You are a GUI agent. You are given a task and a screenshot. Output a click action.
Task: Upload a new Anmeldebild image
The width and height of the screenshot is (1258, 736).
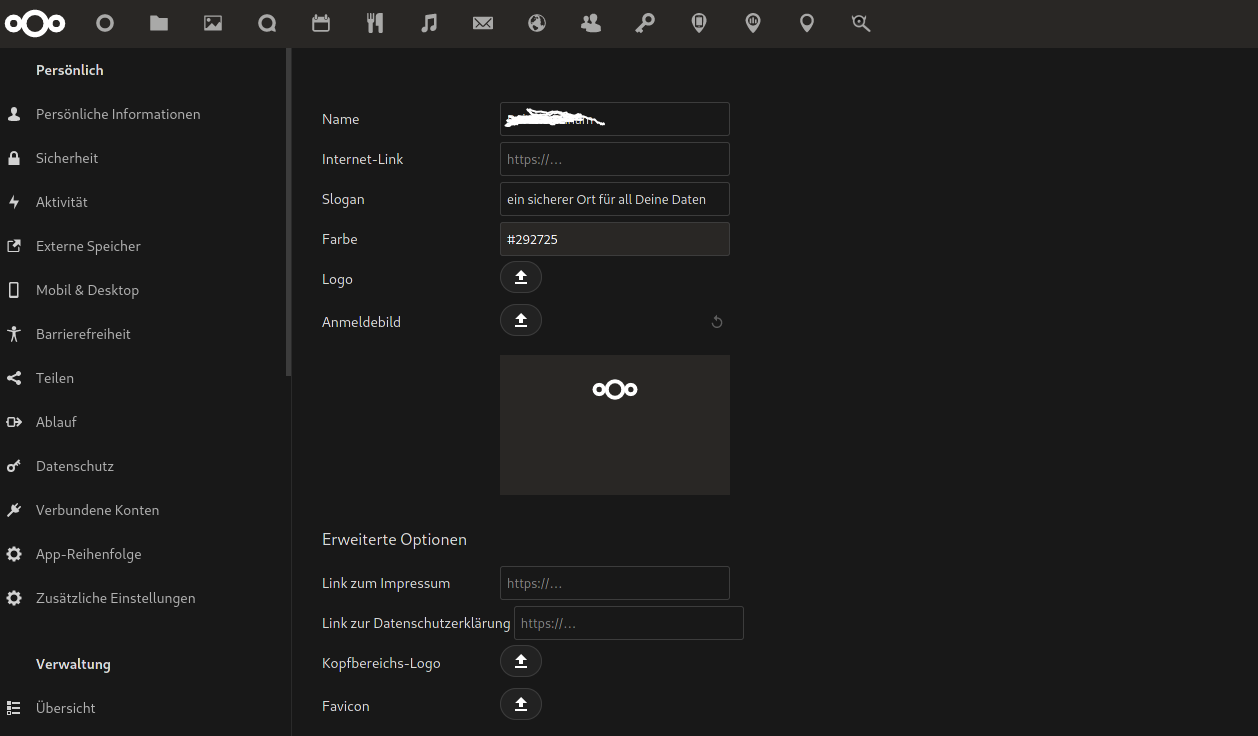[x=521, y=320]
